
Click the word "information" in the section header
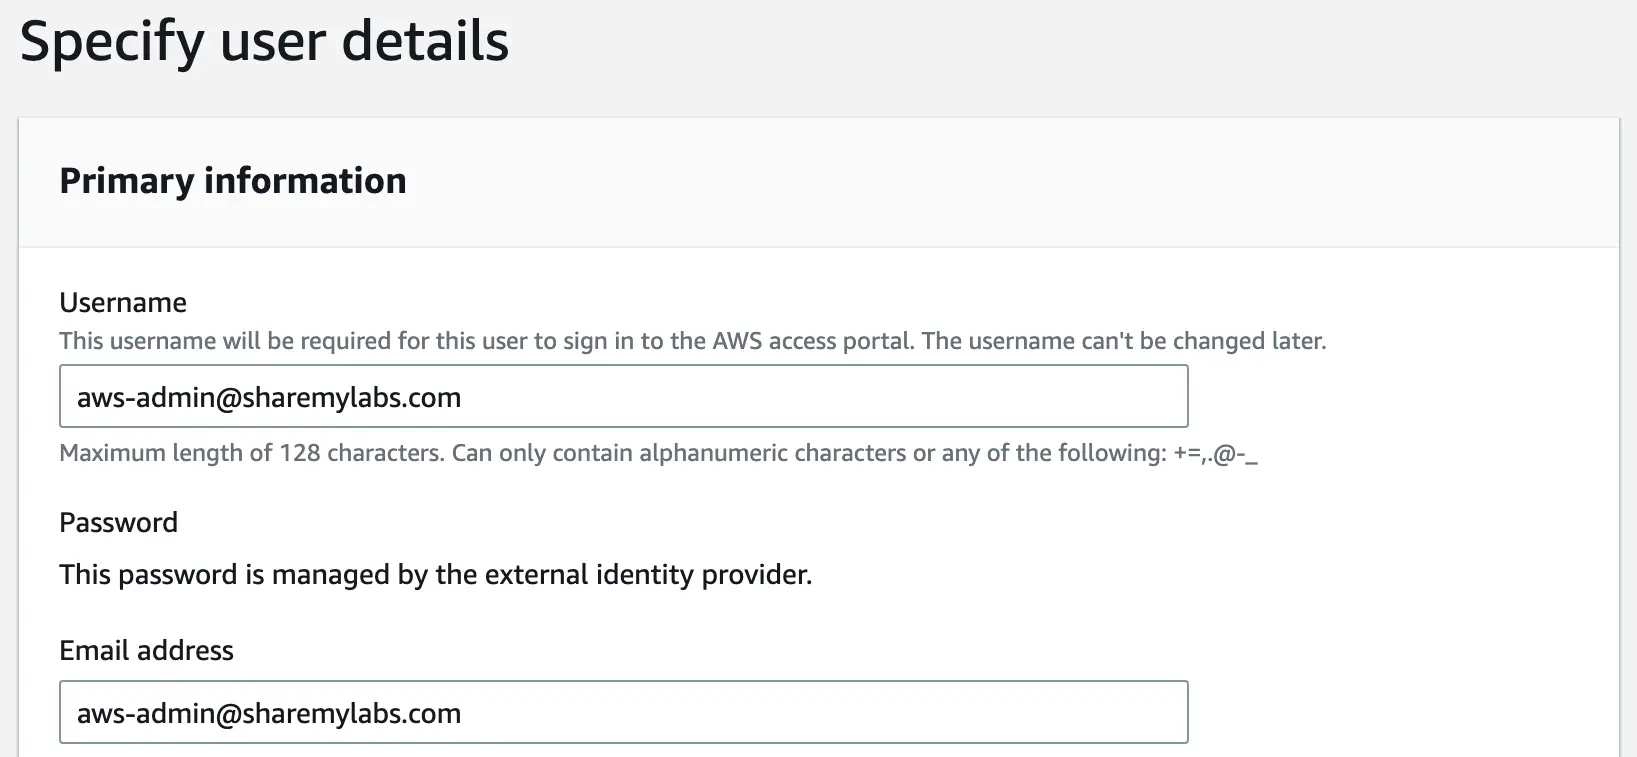(305, 181)
